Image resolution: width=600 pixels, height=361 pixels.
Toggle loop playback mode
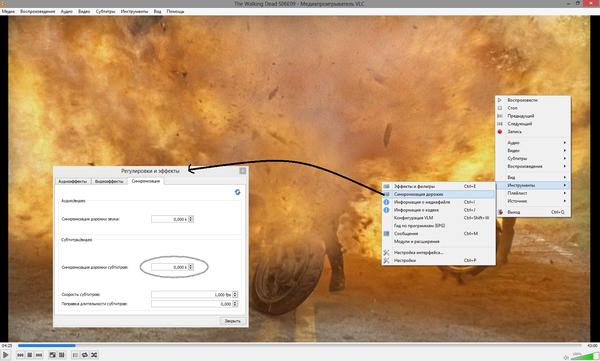point(85,355)
